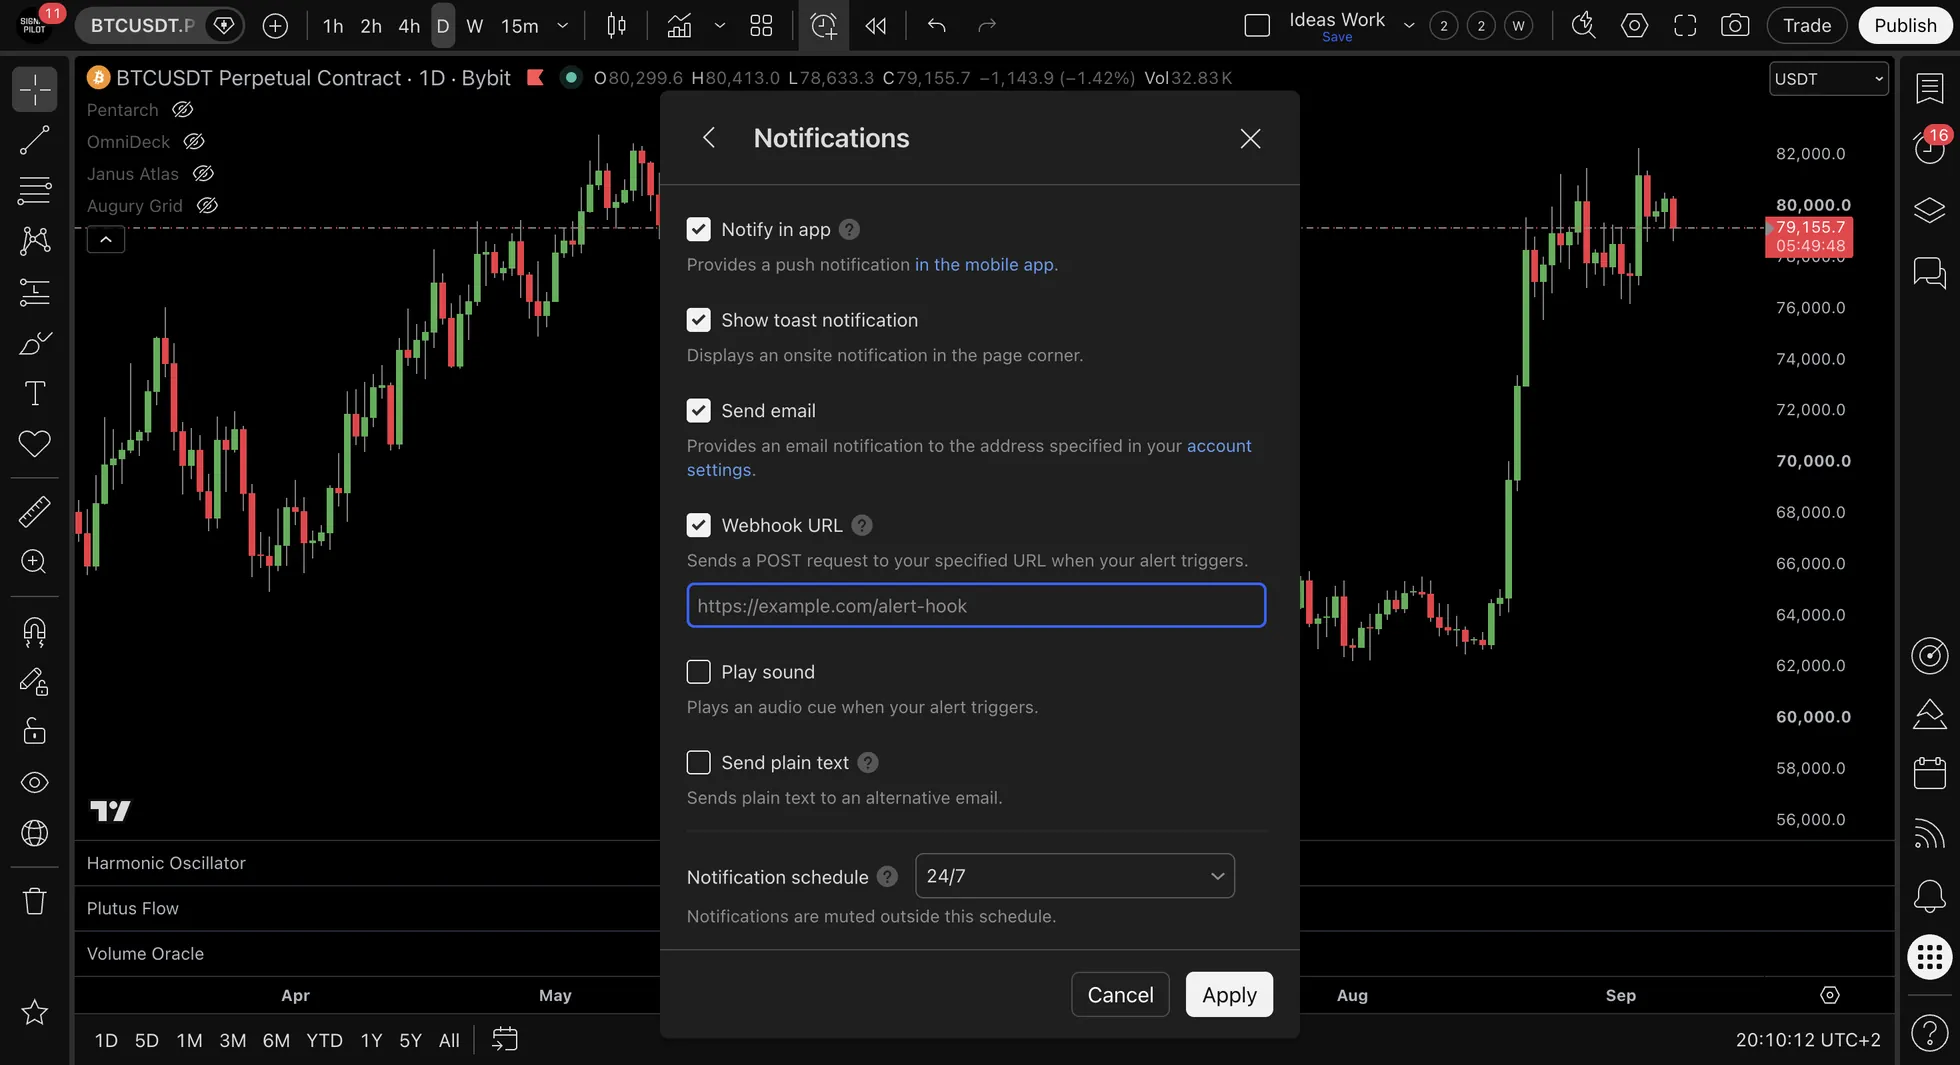The image size is (1960, 1065).
Task: Open the measure ruler tool
Action: pos(34,511)
